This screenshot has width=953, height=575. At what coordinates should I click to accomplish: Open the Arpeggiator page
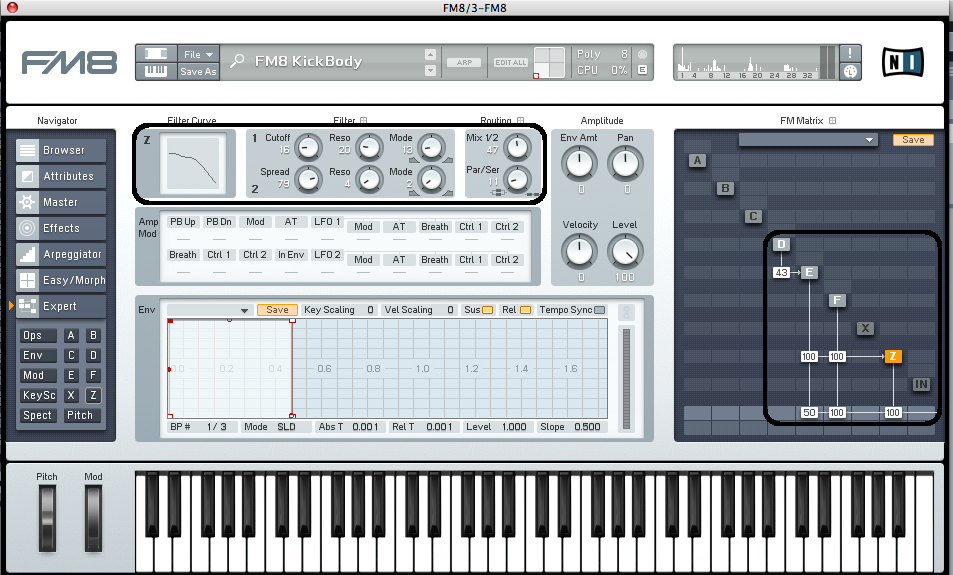pos(61,255)
